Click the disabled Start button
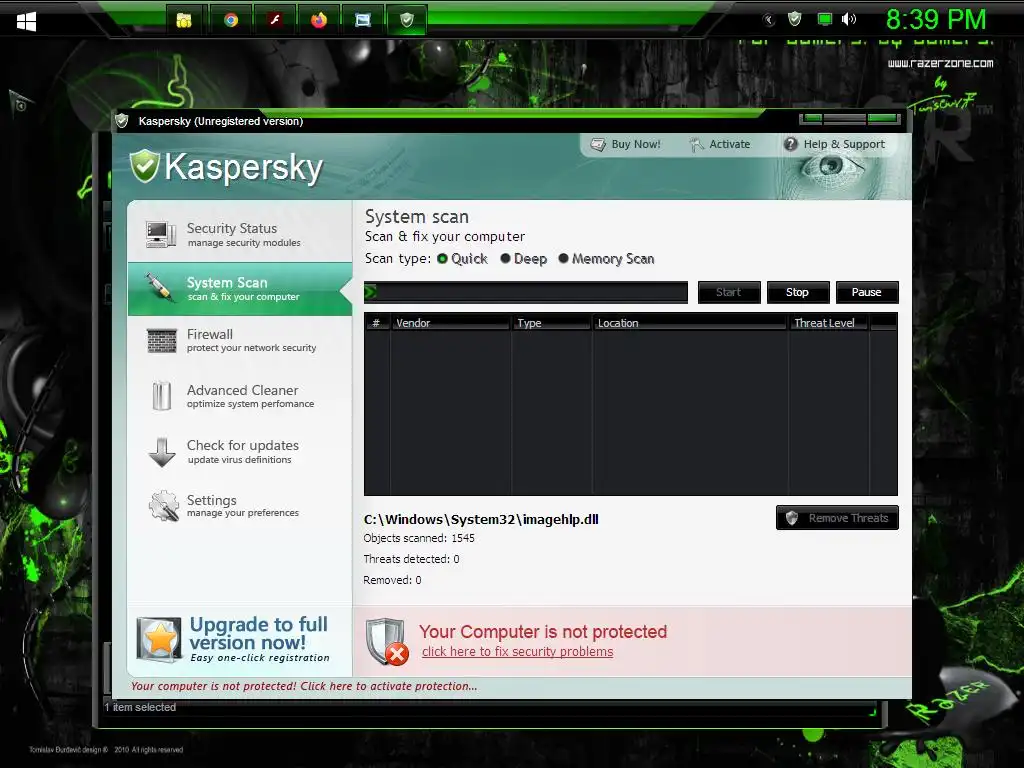Image resolution: width=1024 pixels, height=768 pixels. [729, 292]
